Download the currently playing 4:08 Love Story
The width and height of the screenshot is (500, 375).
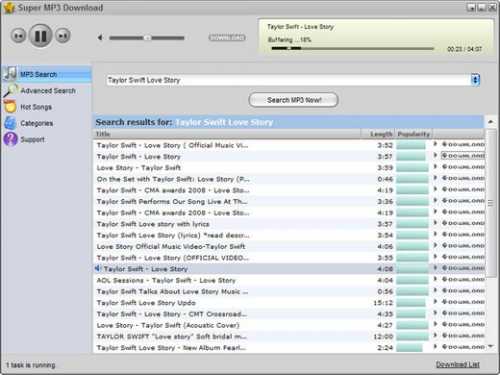pos(463,268)
